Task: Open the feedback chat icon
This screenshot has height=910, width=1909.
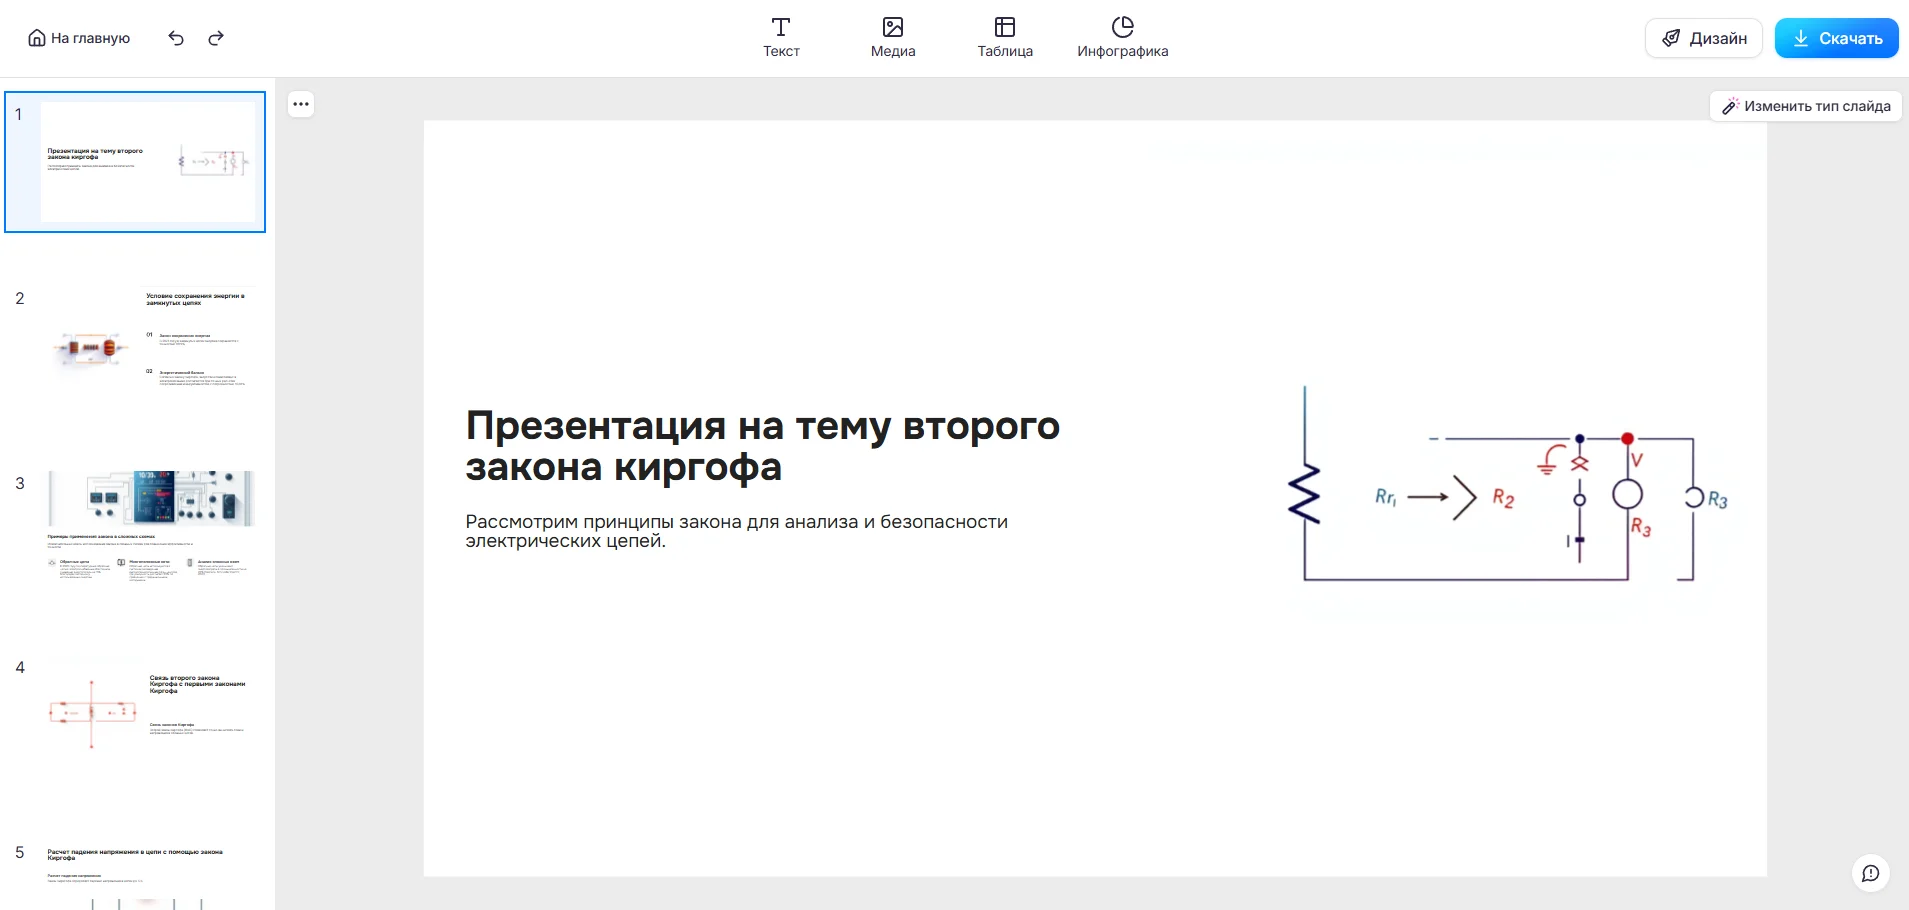Action: click(1870, 873)
